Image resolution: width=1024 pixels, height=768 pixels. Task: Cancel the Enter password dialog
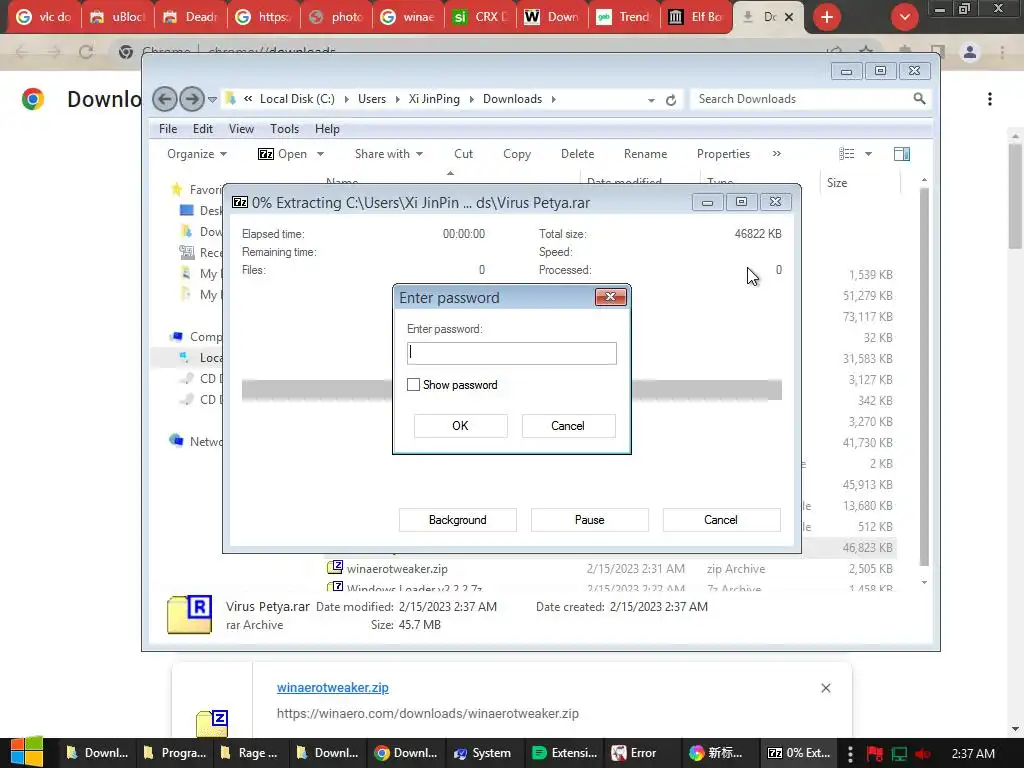(568, 426)
